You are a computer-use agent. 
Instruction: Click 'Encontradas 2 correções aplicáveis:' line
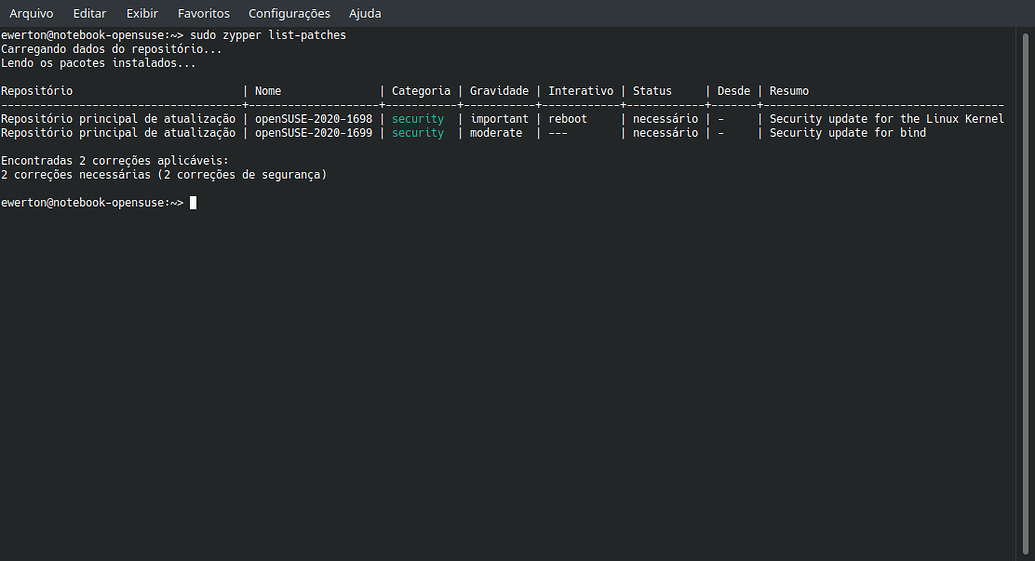[115, 160]
